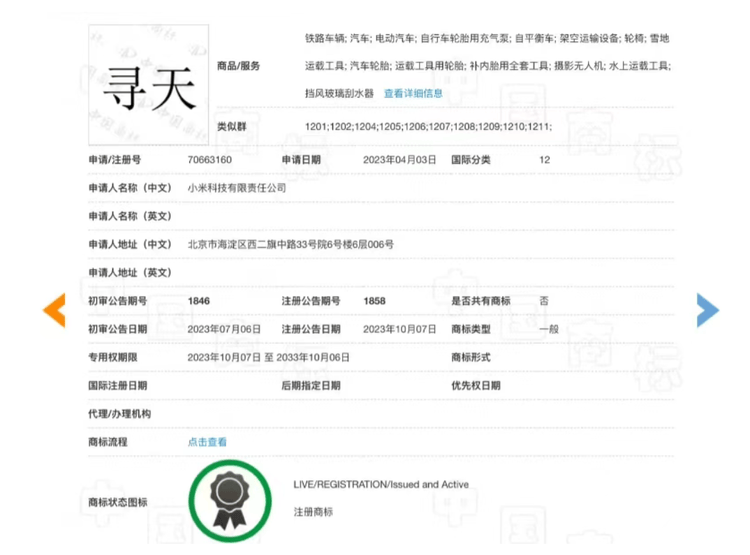Image resolution: width=750 pixels, height=555 pixels.
Task: Select the 商标形式 label
Action: [471, 357]
